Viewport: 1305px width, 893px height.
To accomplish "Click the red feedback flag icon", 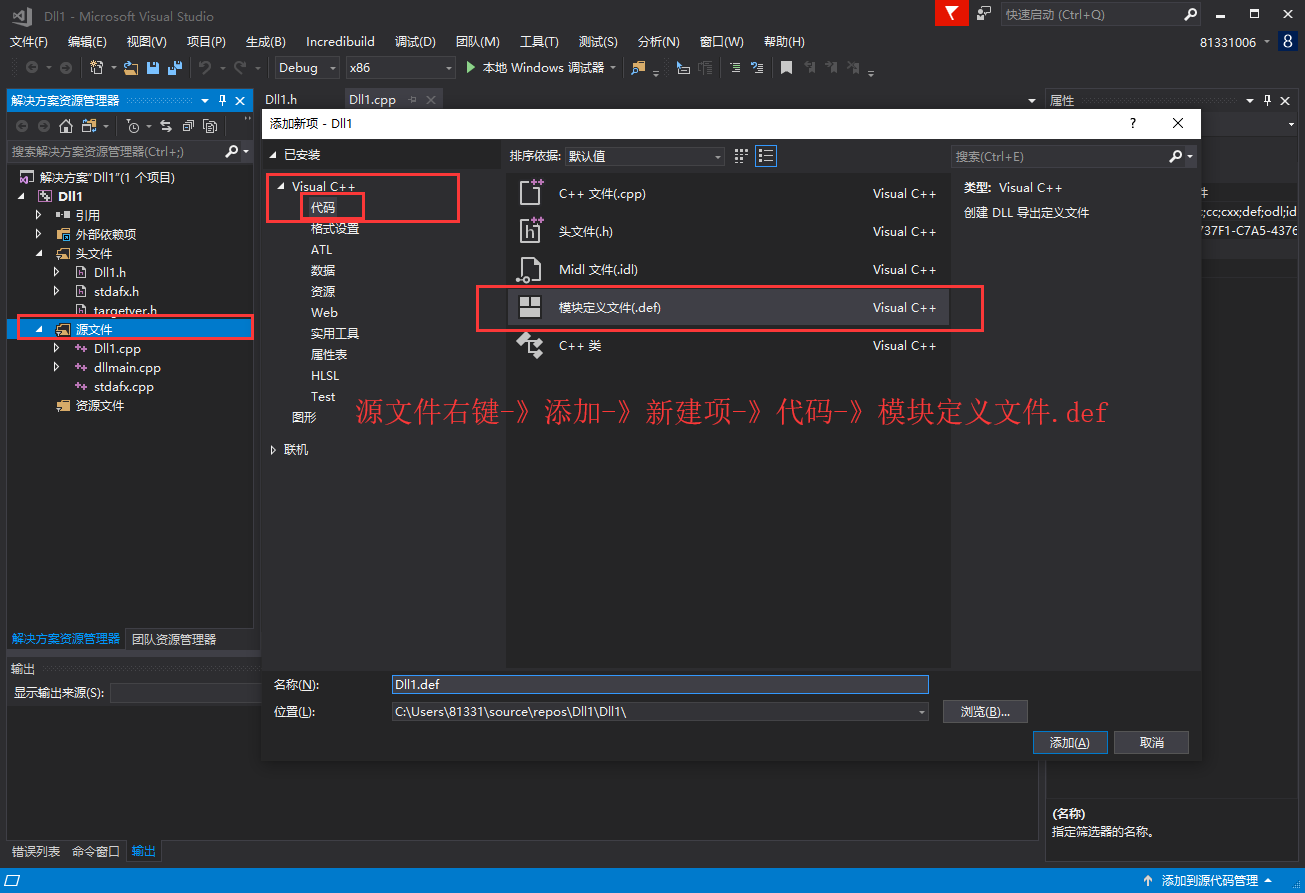I will tap(952, 14).
